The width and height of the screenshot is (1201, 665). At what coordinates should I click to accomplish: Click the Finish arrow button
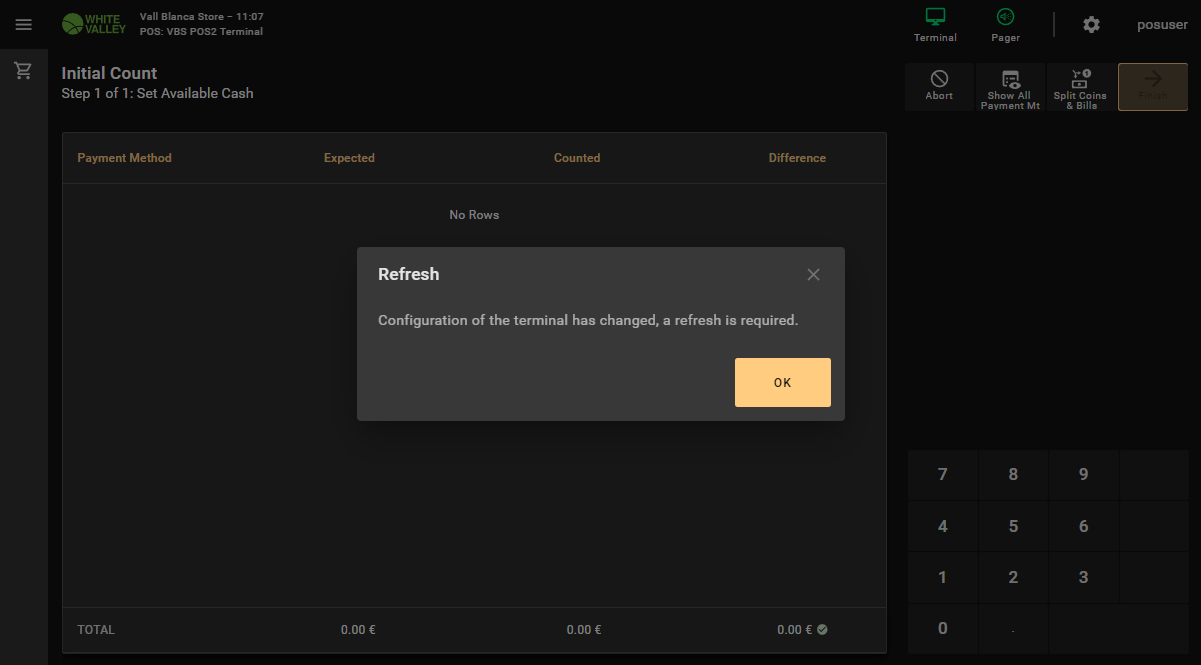coord(1152,87)
